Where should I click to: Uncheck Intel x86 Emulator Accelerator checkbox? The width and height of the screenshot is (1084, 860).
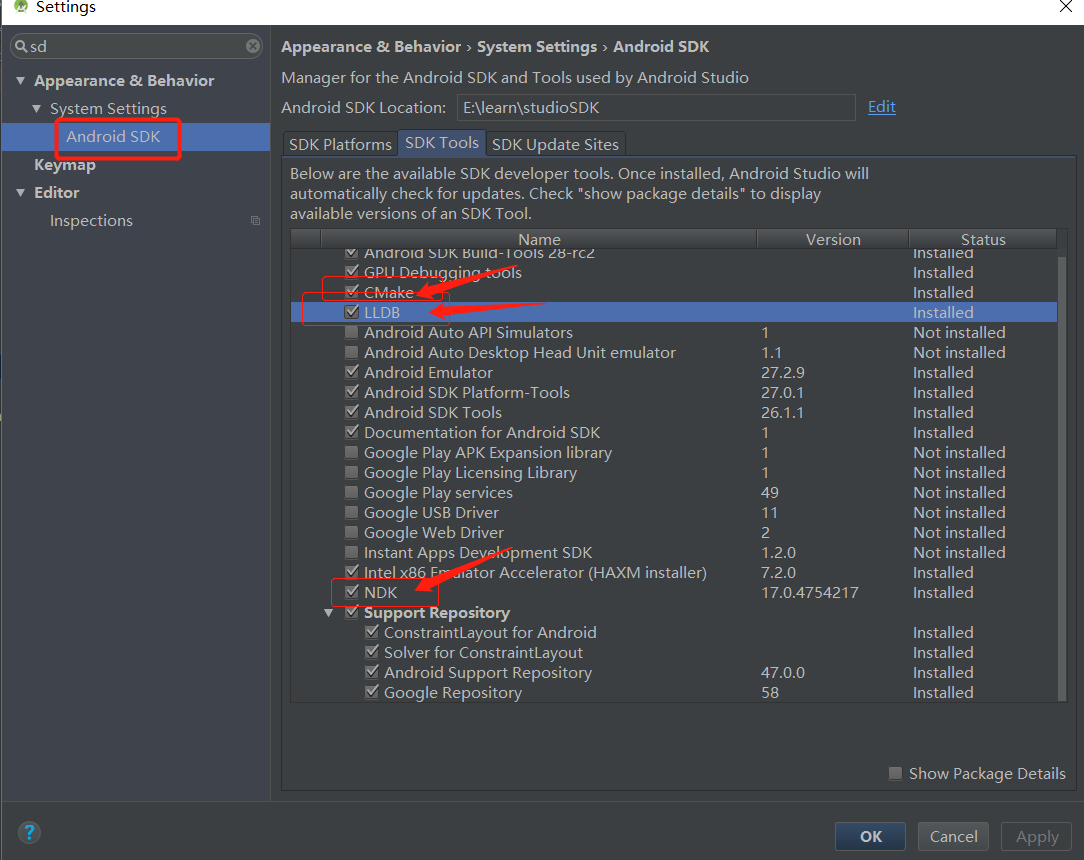(352, 572)
